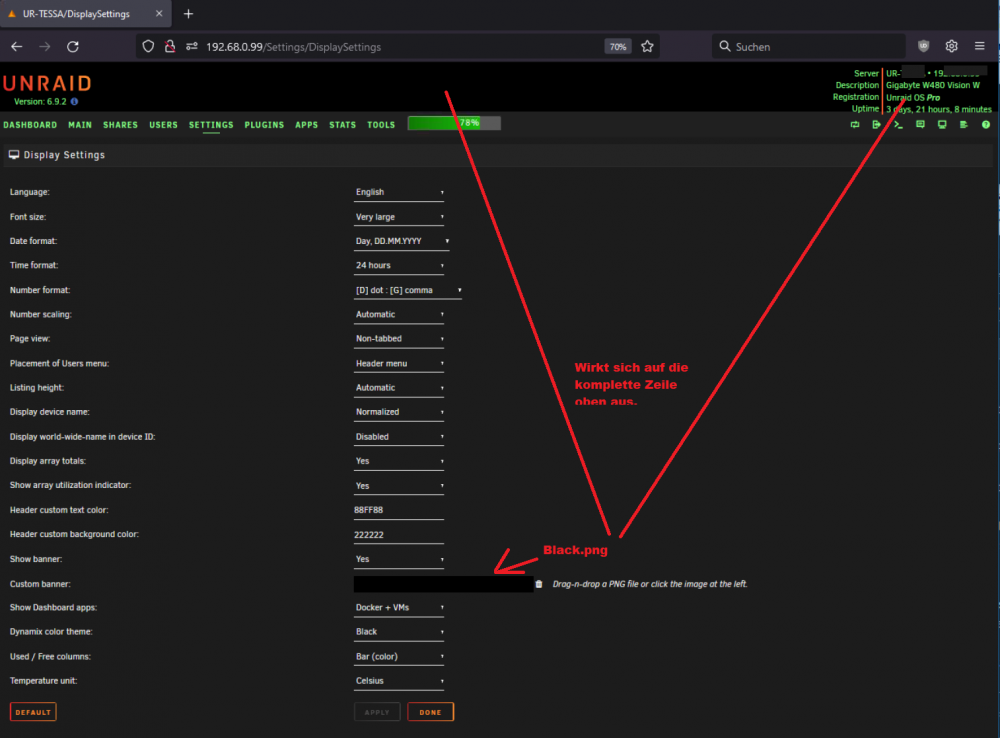Open the Show banner dropdown

coord(399,559)
